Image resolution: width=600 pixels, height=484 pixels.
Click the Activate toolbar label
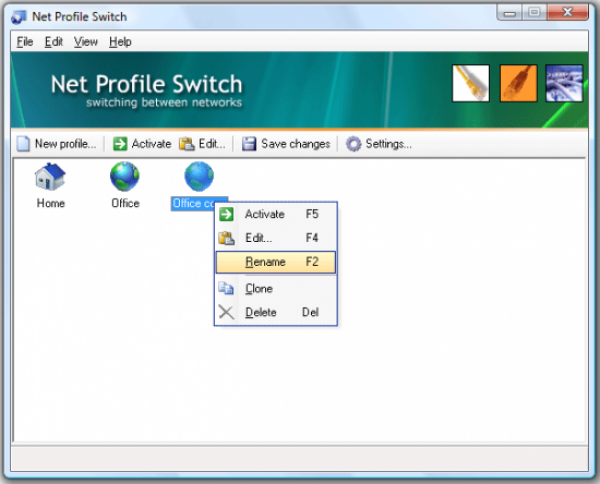click(151, 144)
